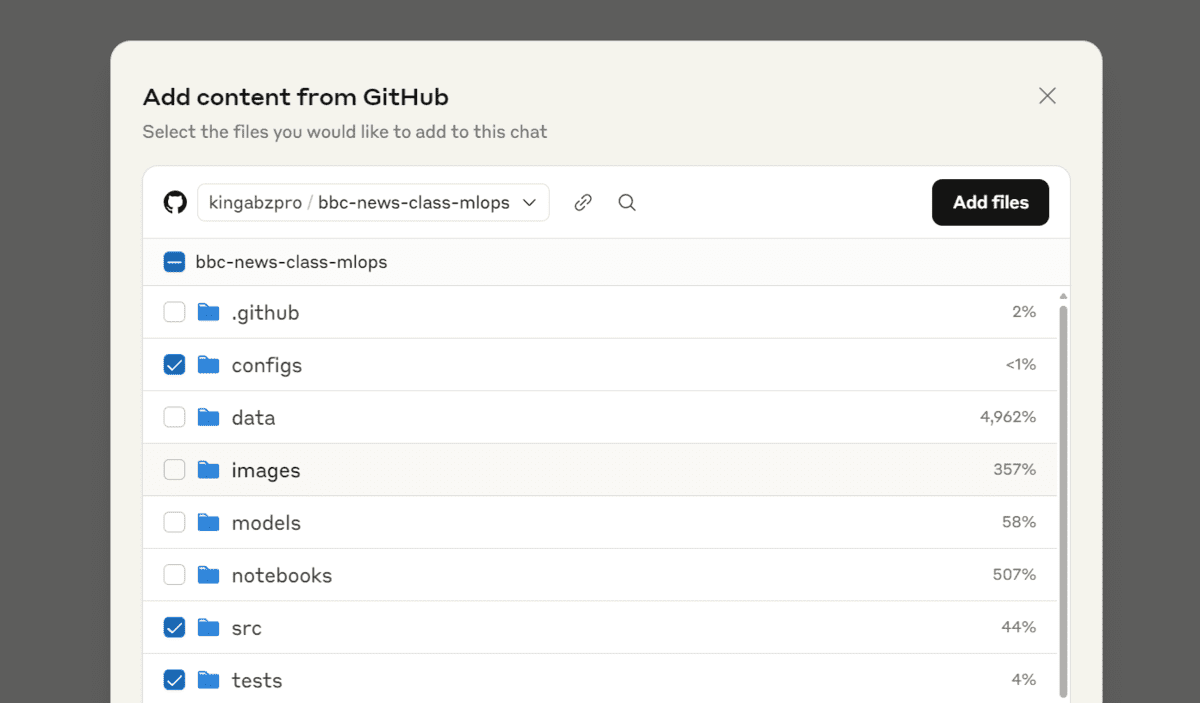Check the .github folder checkbox
The image size is (1200, 703).
point(174,312)
